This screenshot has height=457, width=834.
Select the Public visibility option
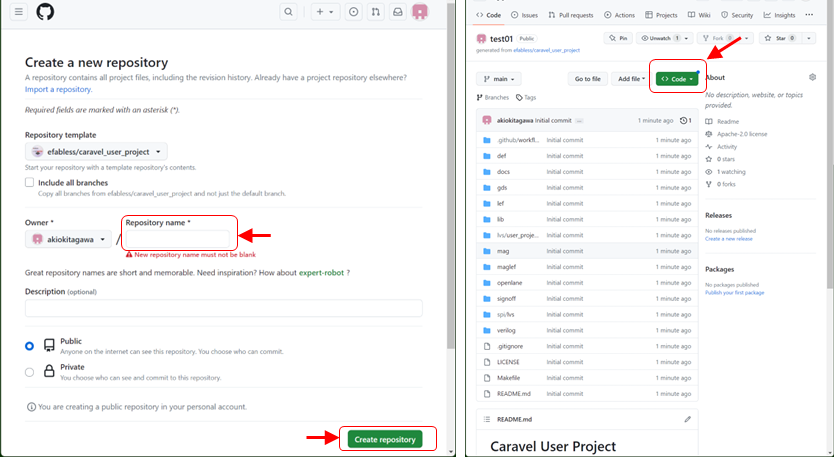29,346
